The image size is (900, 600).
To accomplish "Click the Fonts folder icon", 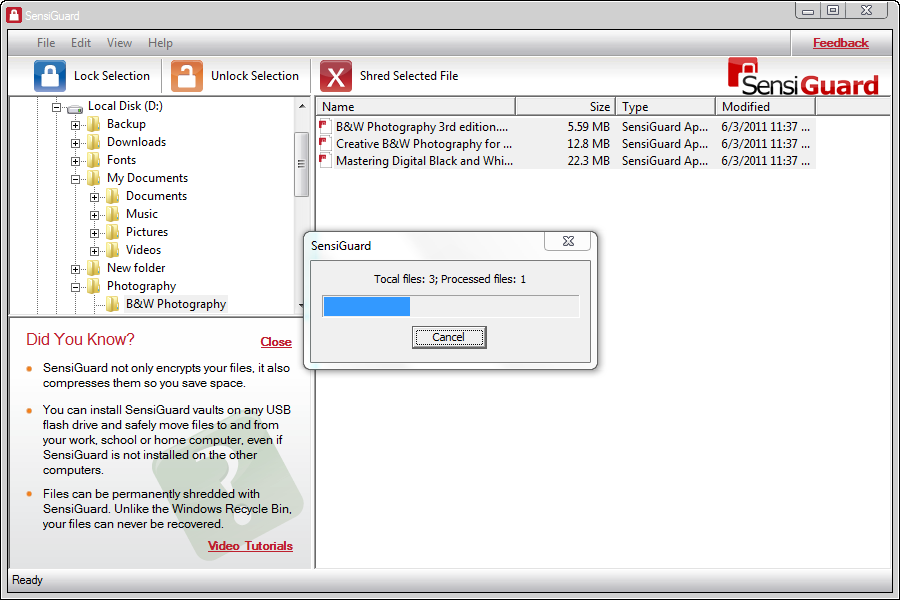I will 94,160.
